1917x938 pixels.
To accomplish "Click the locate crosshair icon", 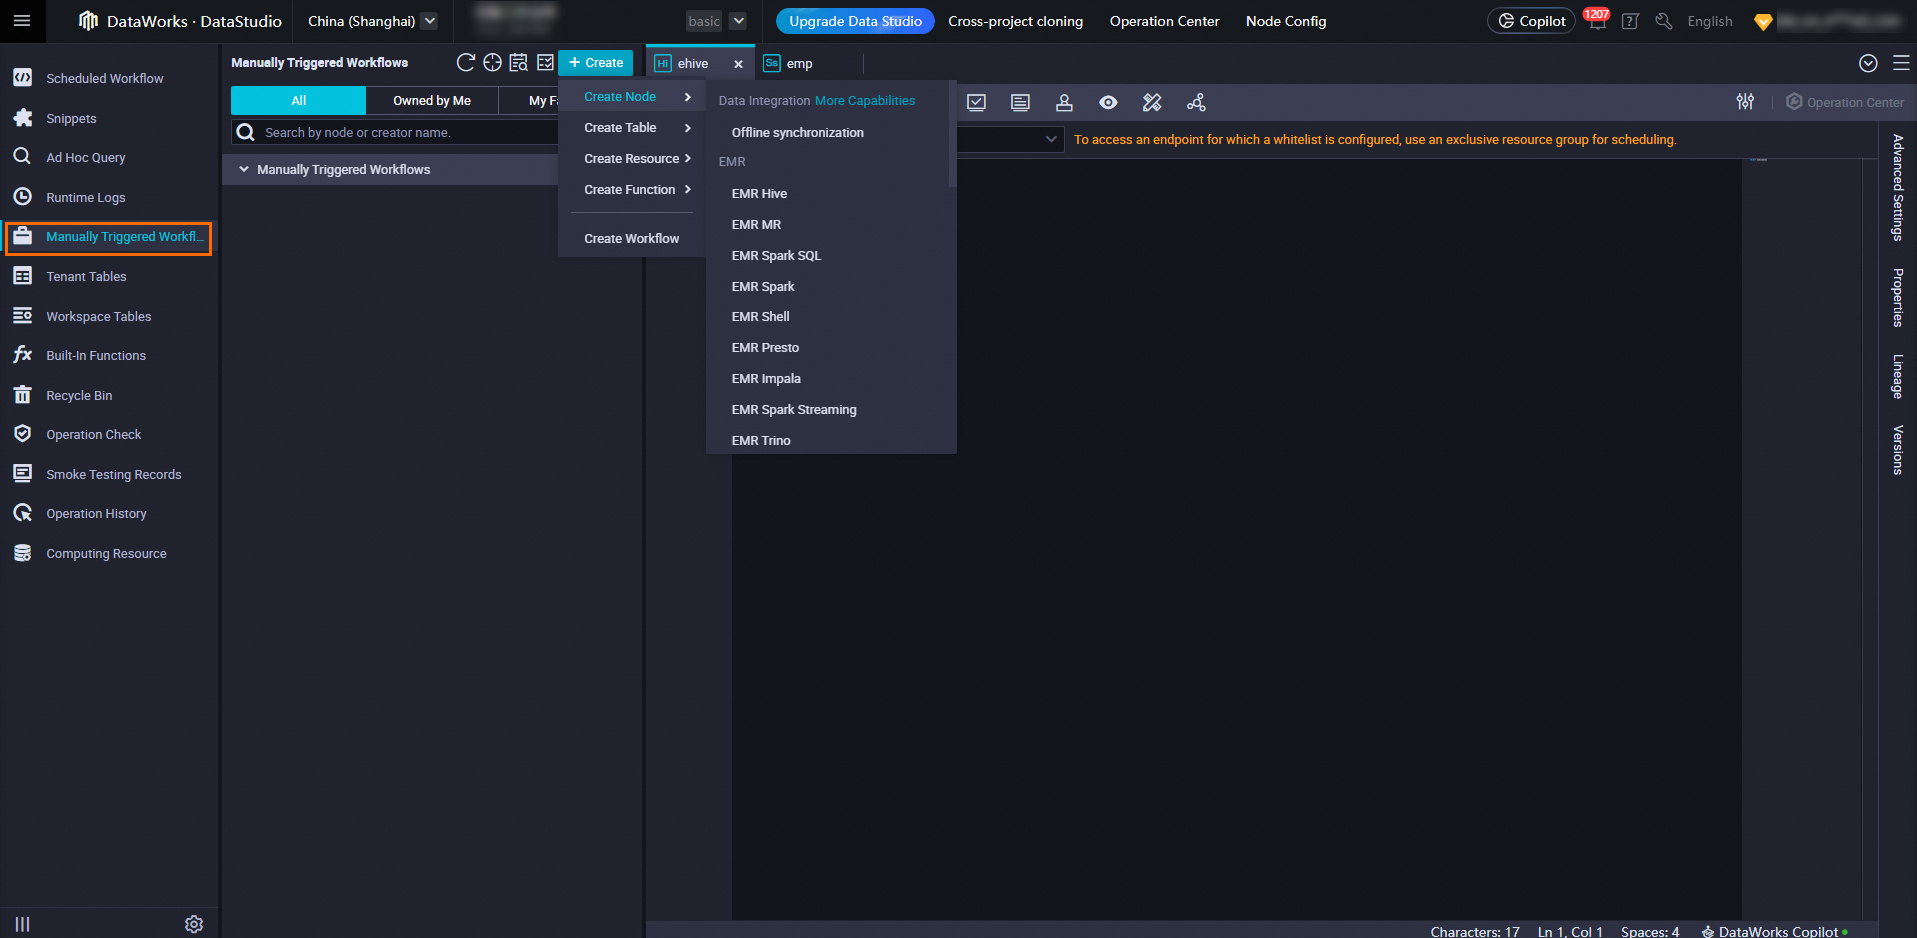I will [492, 63].
